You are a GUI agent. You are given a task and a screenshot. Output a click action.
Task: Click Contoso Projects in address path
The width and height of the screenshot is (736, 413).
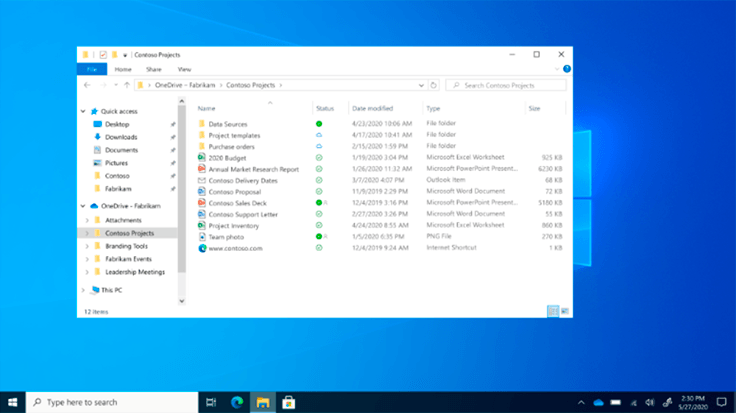pyautogui.click(x=251, y=85)
